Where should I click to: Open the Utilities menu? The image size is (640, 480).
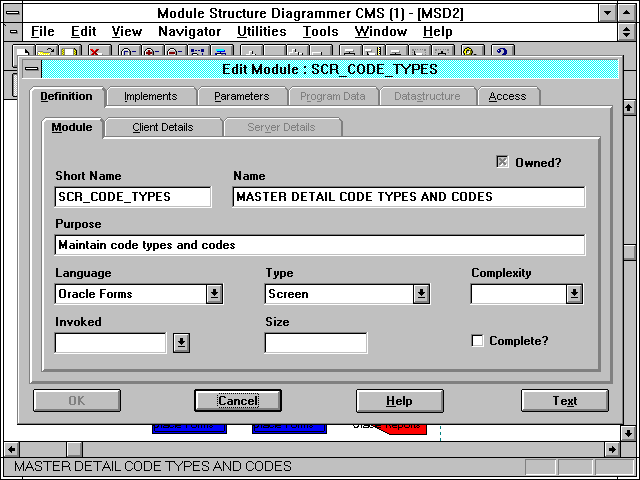point(261,31)
